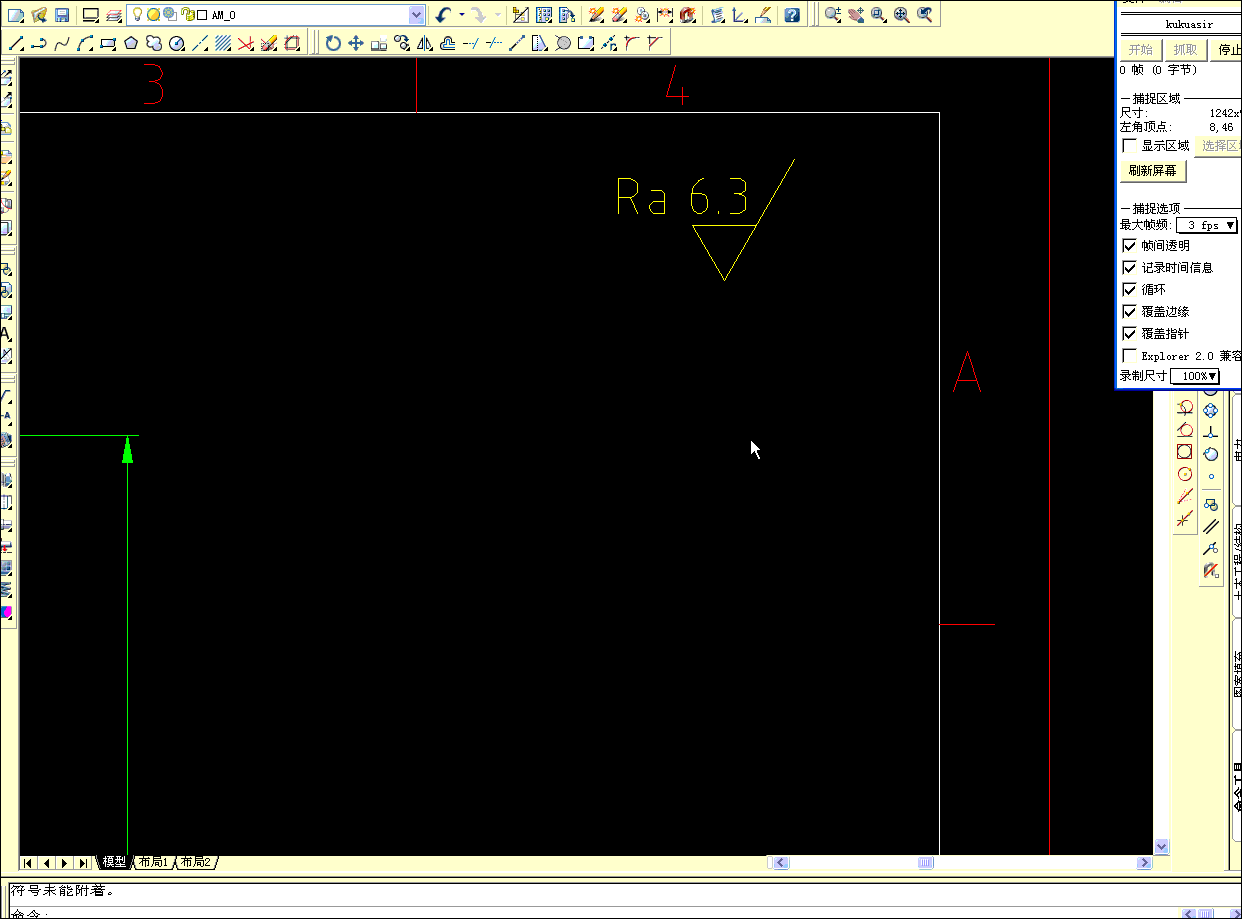
Task: Select the Rotate tool
Action: [333, 43]
